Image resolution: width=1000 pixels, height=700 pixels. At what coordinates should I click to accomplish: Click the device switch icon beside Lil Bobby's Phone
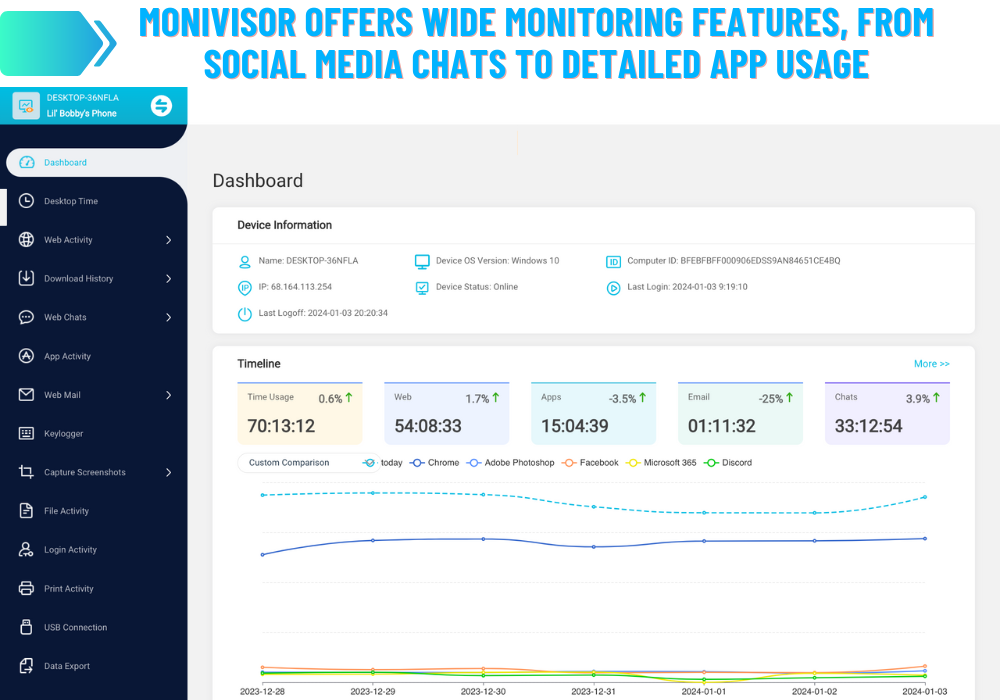[x=160, y=105]
